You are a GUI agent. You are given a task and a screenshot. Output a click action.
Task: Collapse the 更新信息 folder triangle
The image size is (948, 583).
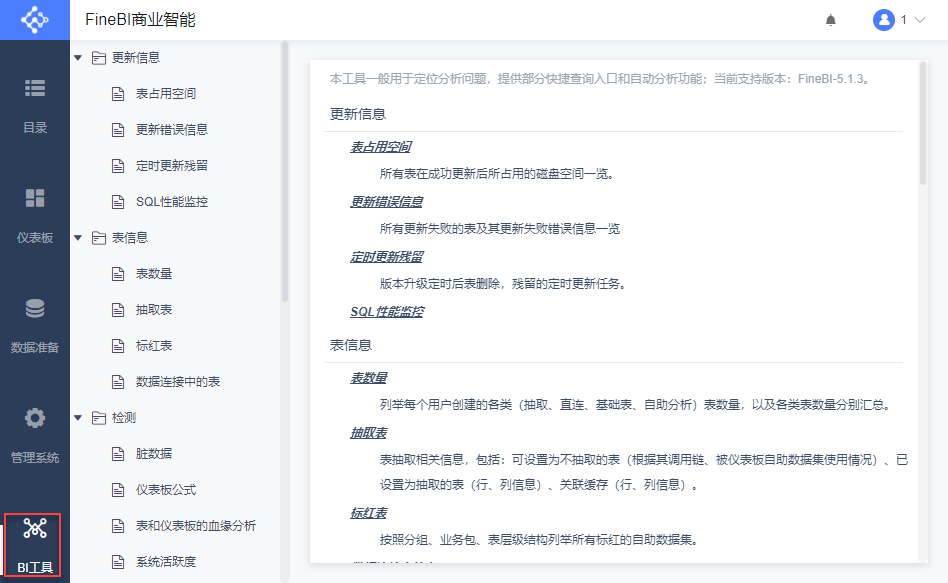click(x=78, y=58)
